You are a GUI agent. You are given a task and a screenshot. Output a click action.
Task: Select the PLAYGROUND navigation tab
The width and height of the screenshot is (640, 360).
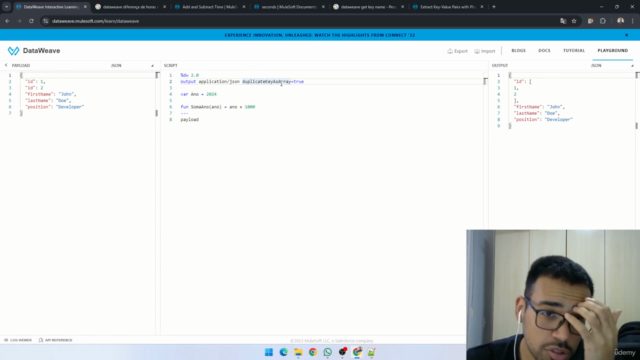[613, 51]
